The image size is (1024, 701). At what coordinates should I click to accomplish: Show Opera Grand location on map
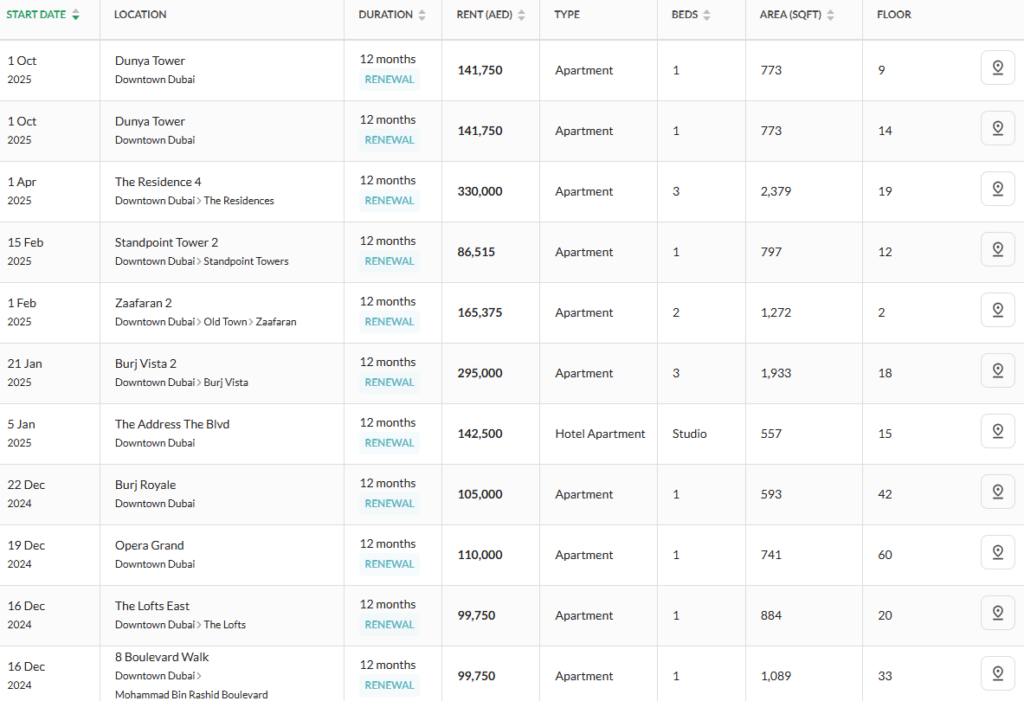(997, 552)
